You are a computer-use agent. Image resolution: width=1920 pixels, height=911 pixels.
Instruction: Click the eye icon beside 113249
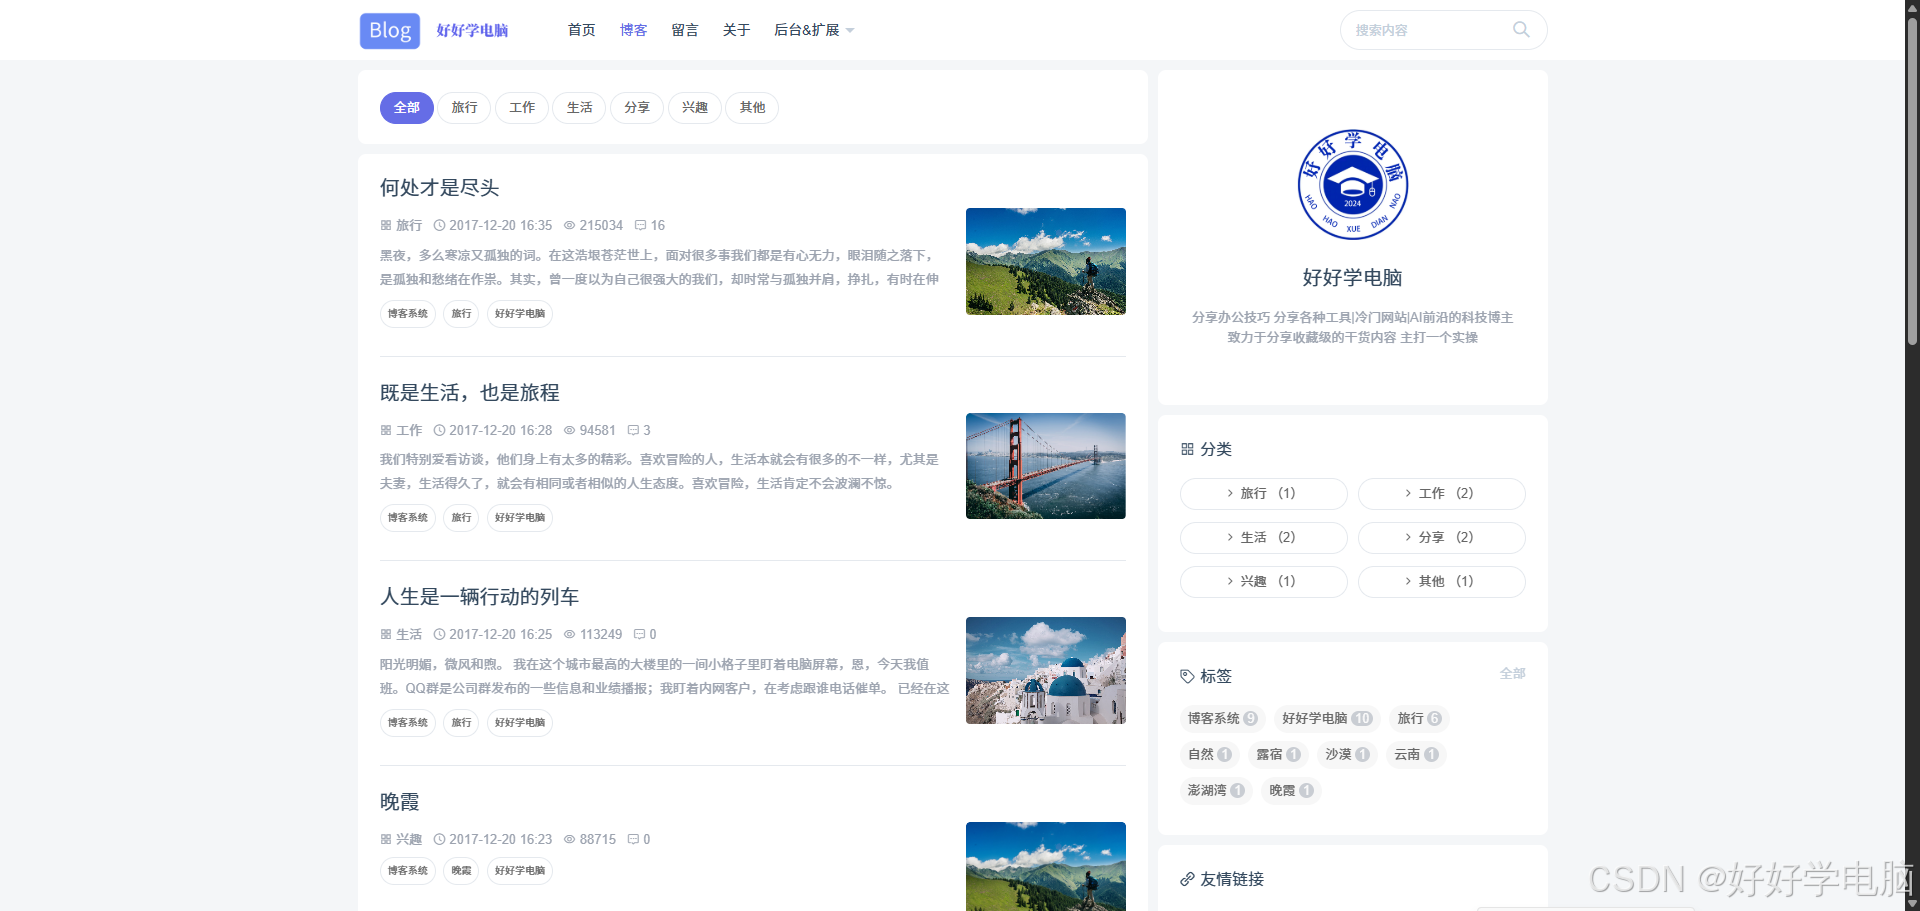[570, 635]
